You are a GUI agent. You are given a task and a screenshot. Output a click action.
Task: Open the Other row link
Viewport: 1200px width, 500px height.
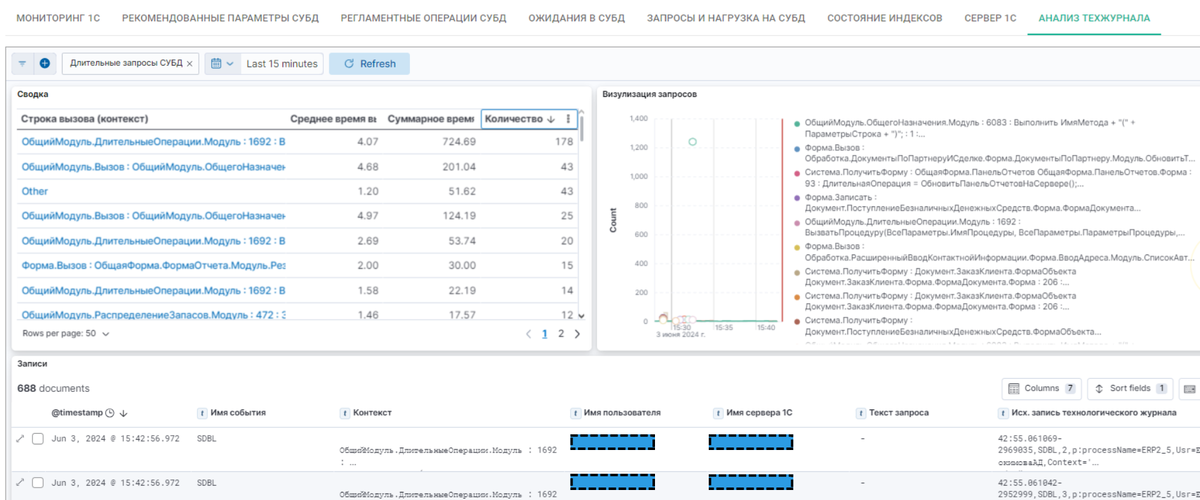[x=34, y=191]
